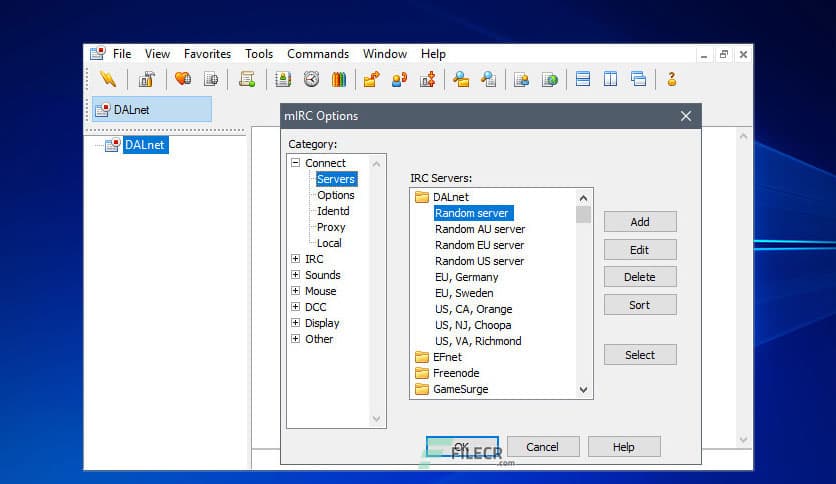Open the Window menu
Screen dimensions: 836x484
(x=385, y=54)
